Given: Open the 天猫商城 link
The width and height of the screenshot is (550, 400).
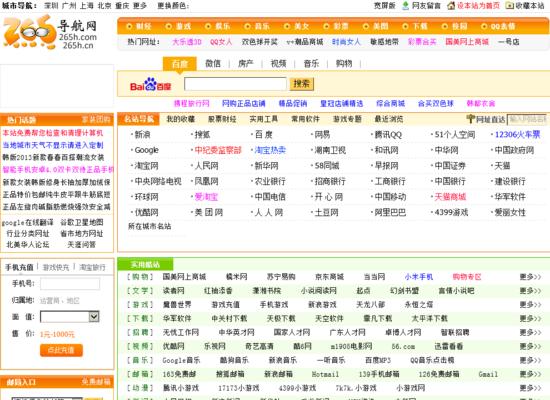Looking at the screenshot, I should coord(450,197).
